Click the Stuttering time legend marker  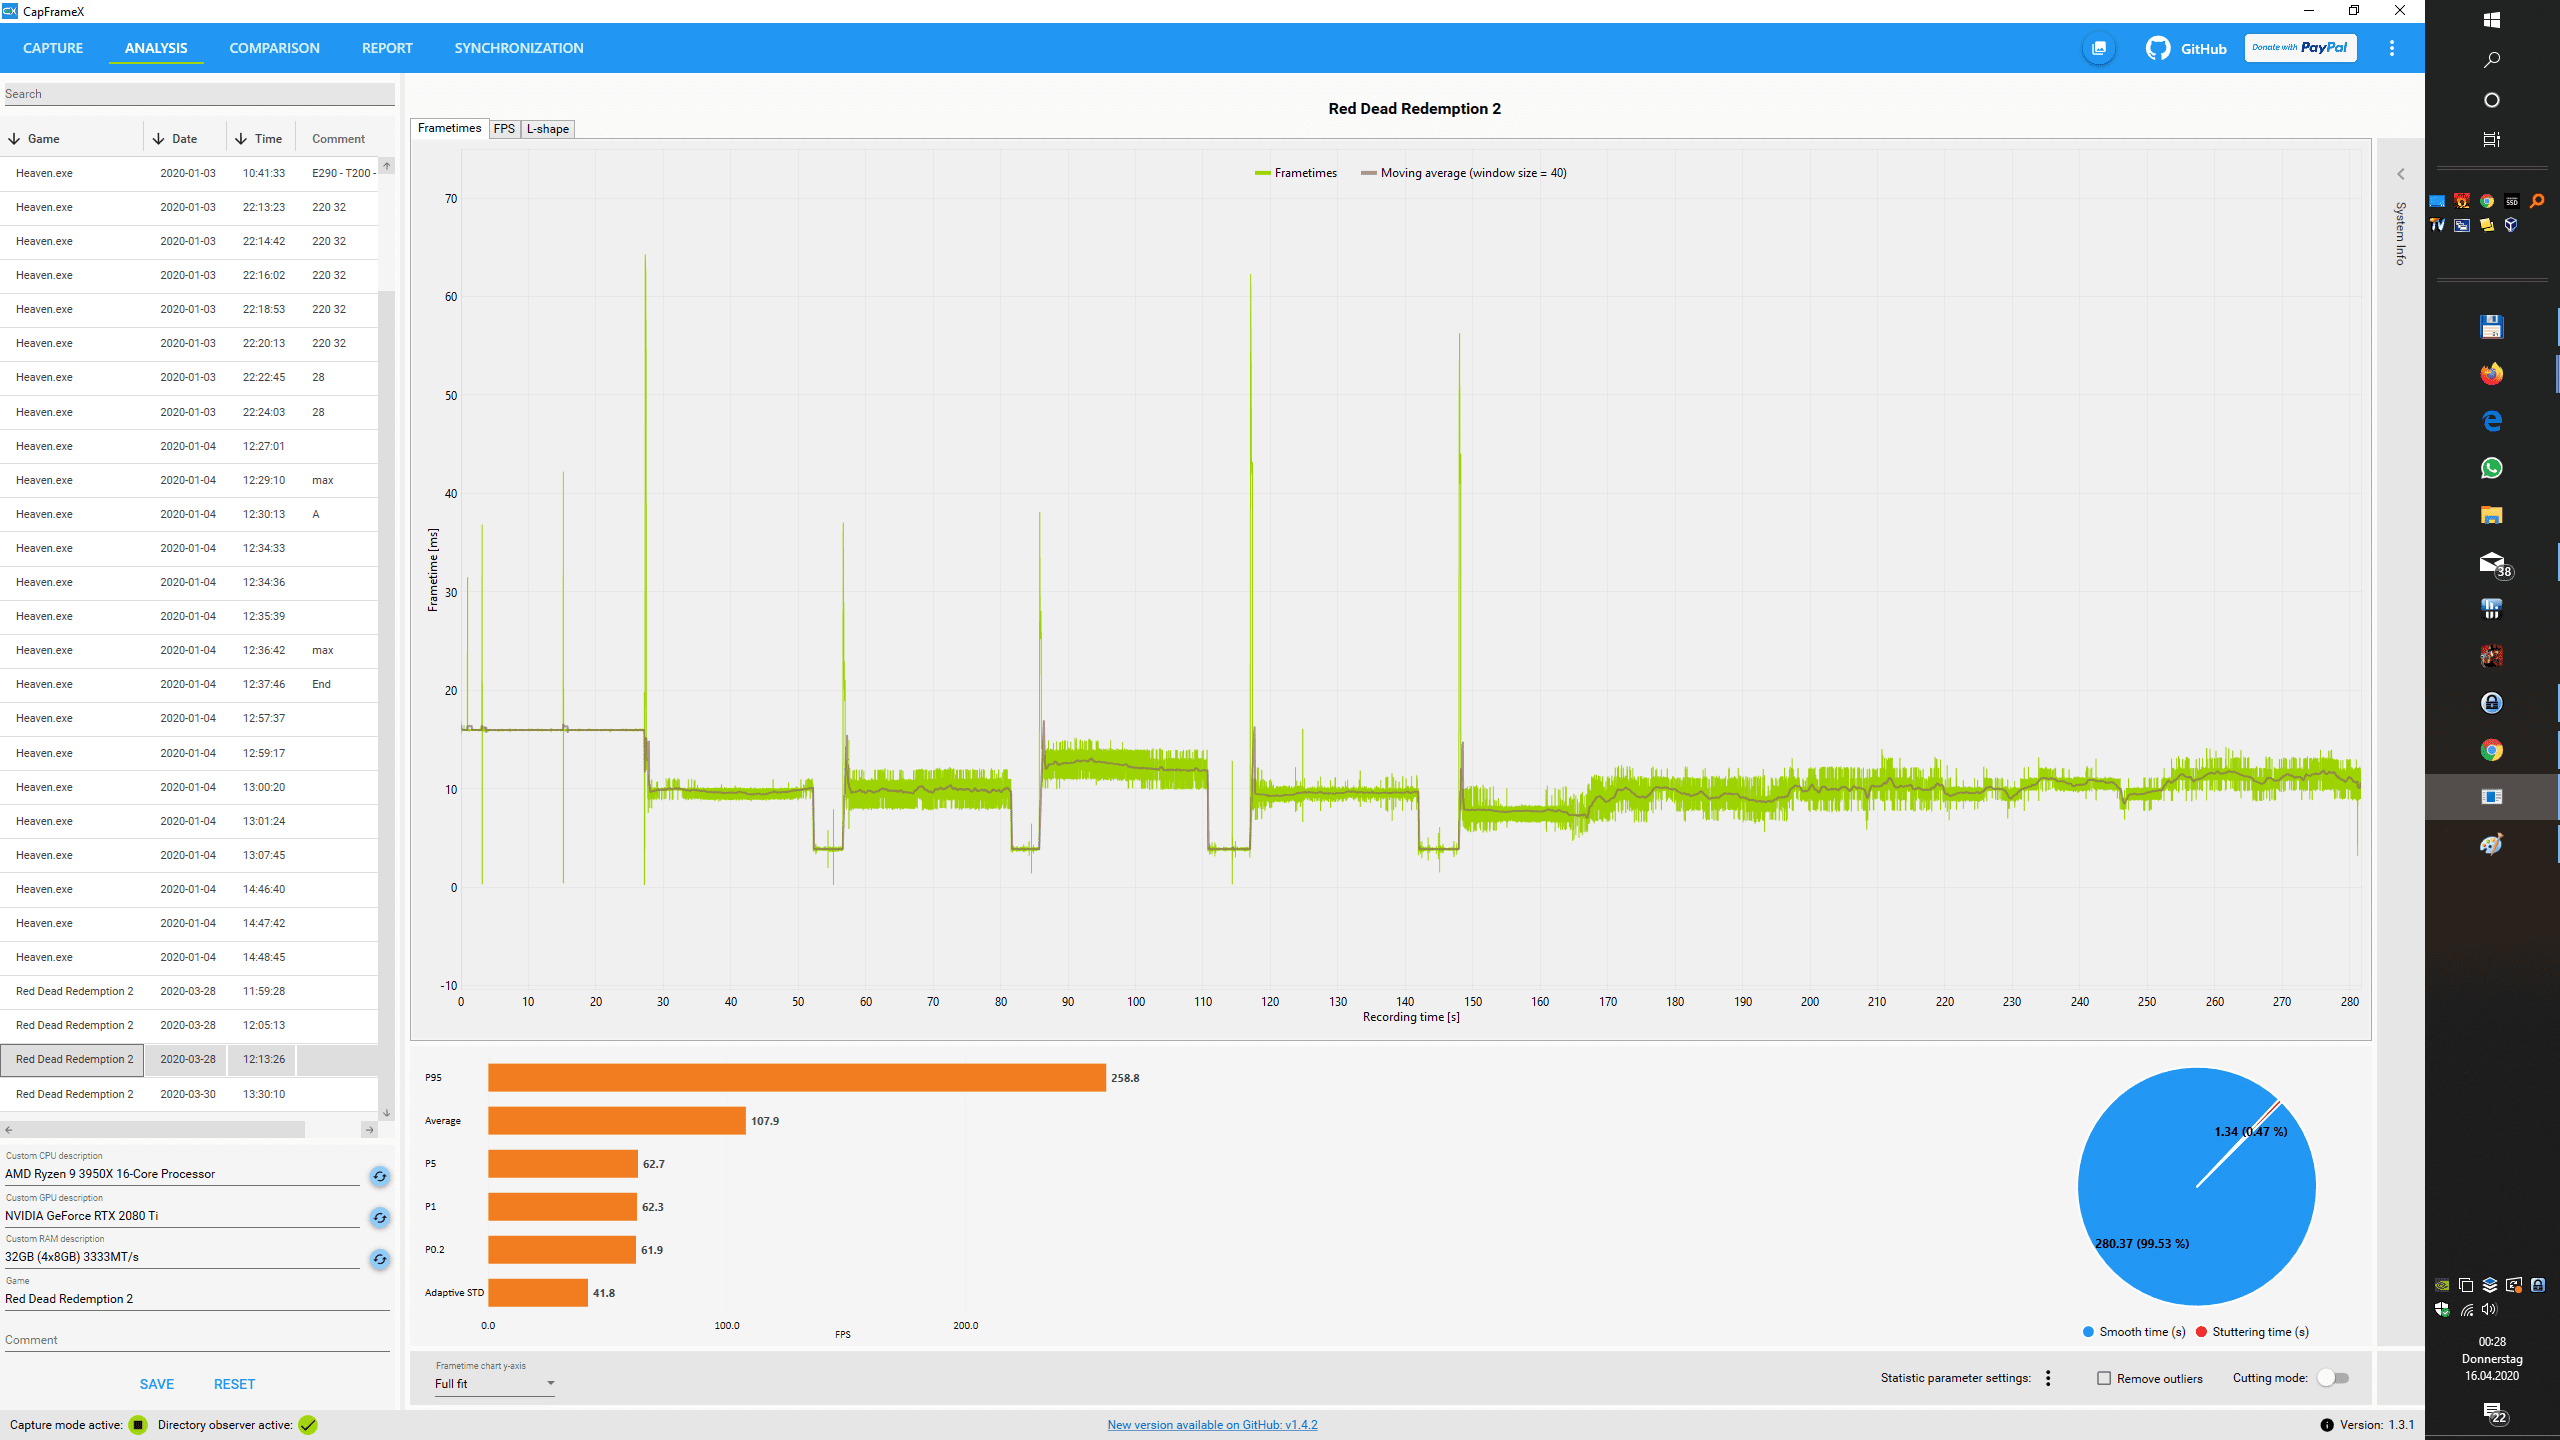(x=2201, y=1332)
